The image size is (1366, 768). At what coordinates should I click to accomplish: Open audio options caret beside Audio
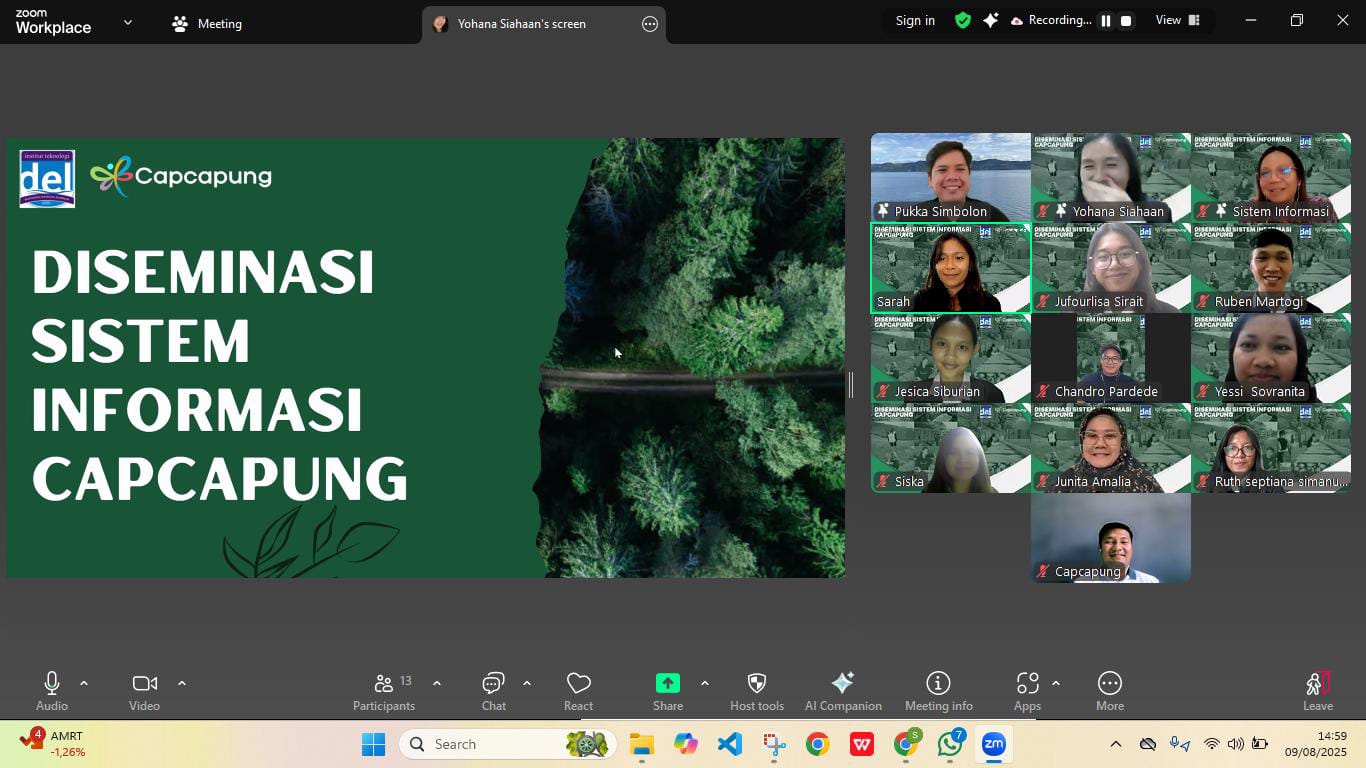[84, 683]
